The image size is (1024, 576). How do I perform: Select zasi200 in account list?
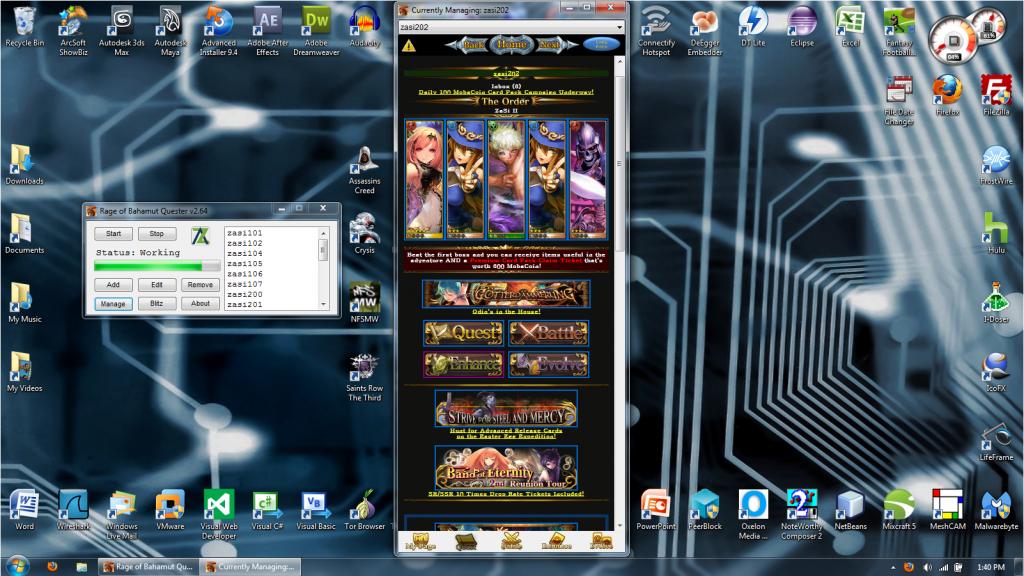tap(245, 295)
